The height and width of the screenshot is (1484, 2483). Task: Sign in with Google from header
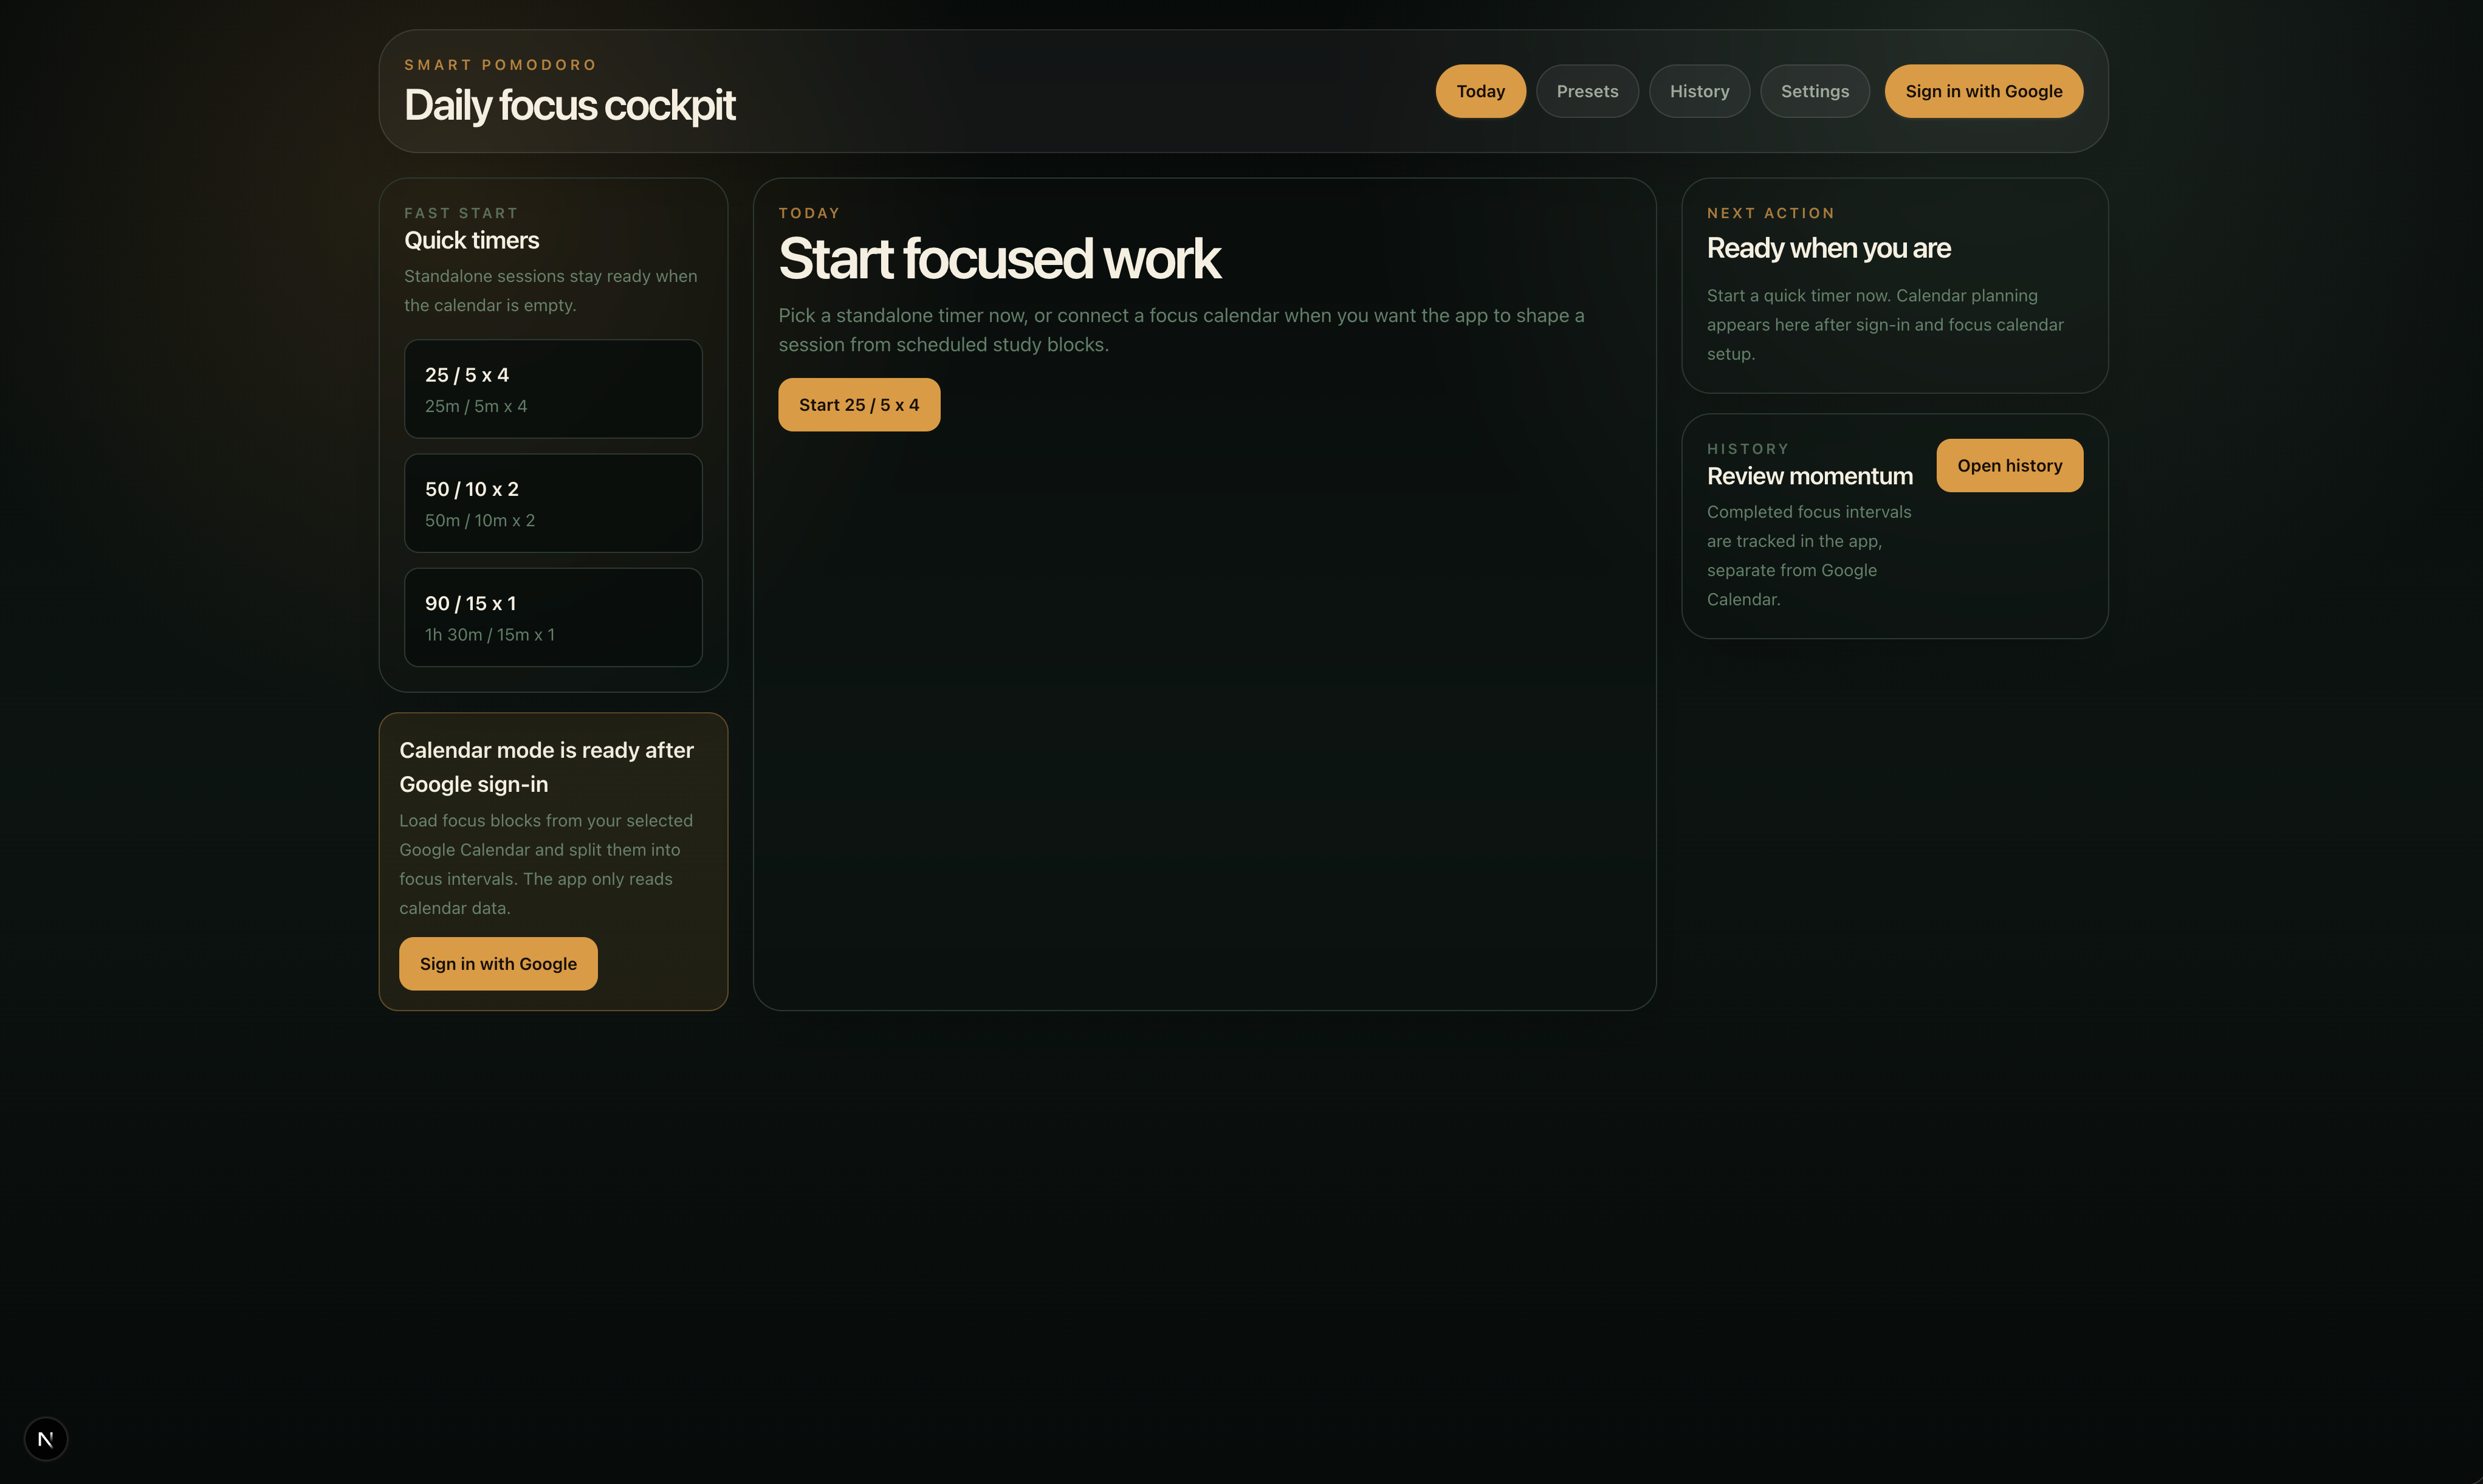1984,91
